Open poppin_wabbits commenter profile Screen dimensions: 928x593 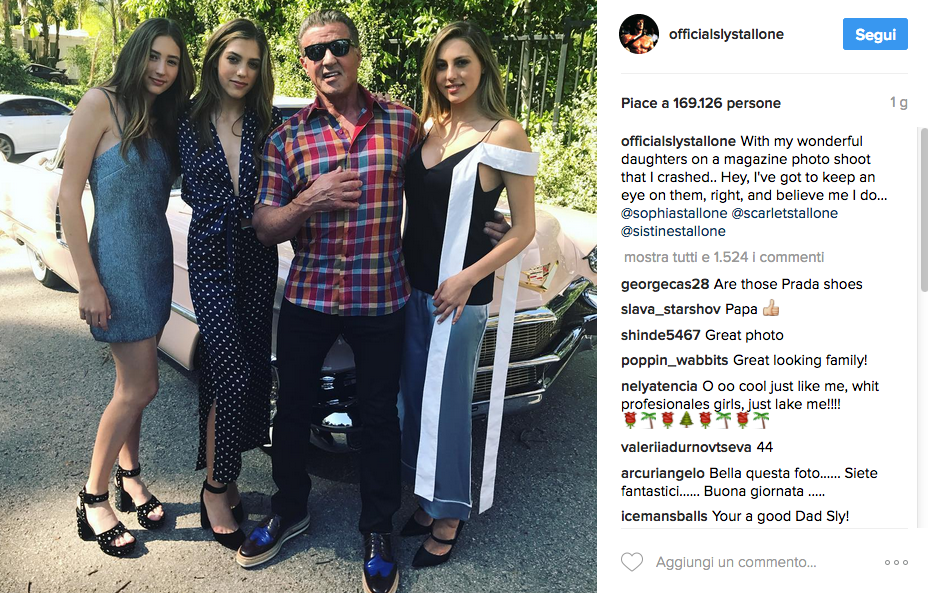674,360
